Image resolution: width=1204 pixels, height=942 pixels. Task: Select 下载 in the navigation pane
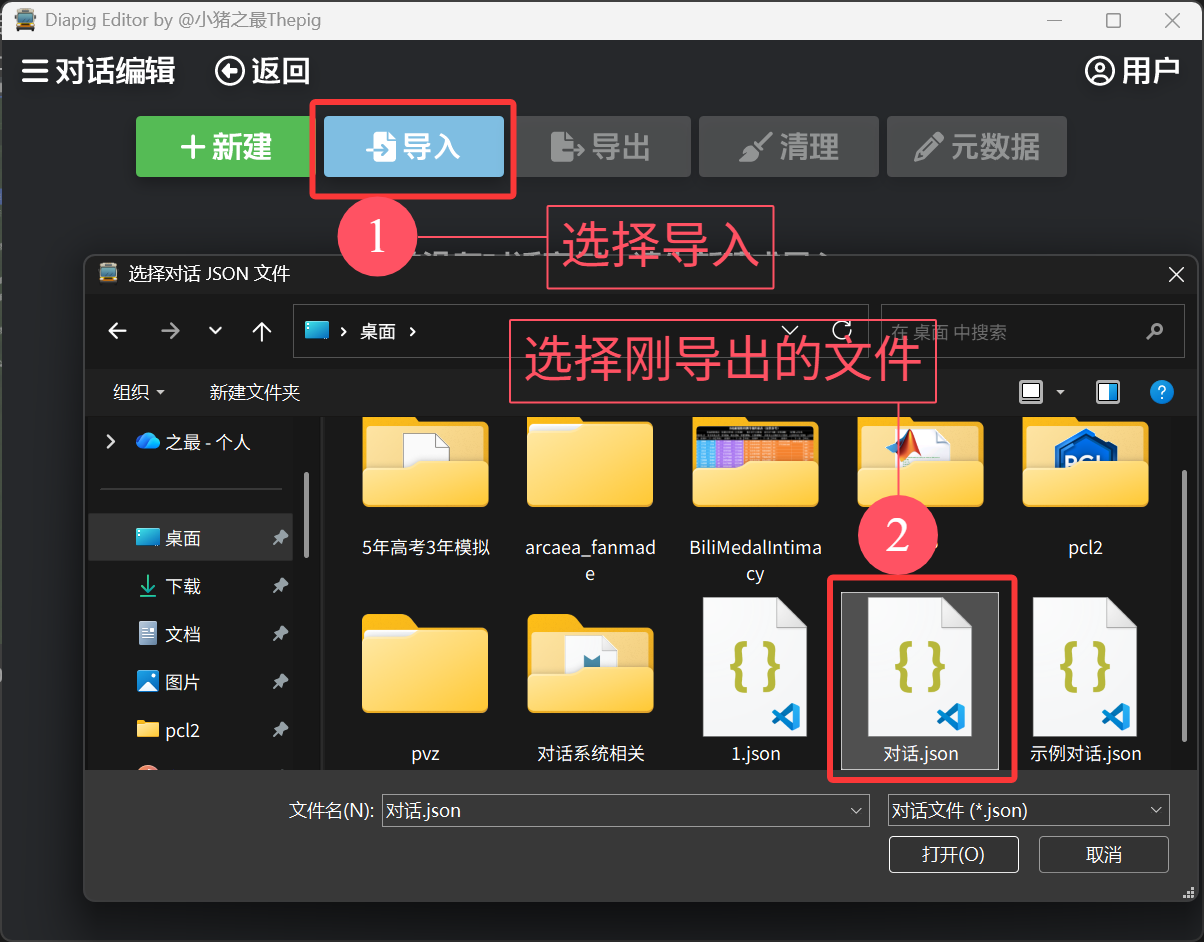click(x=183, y=586)
